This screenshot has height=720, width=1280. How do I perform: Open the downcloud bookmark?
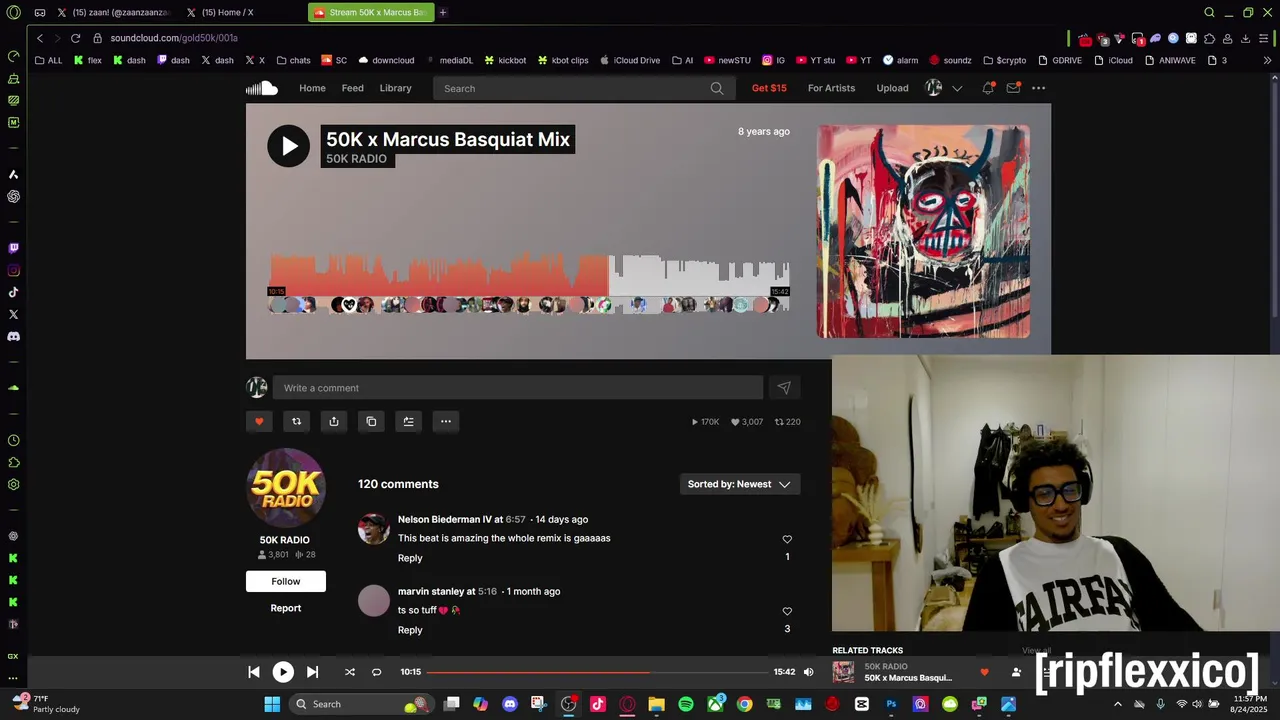[386, 60]
